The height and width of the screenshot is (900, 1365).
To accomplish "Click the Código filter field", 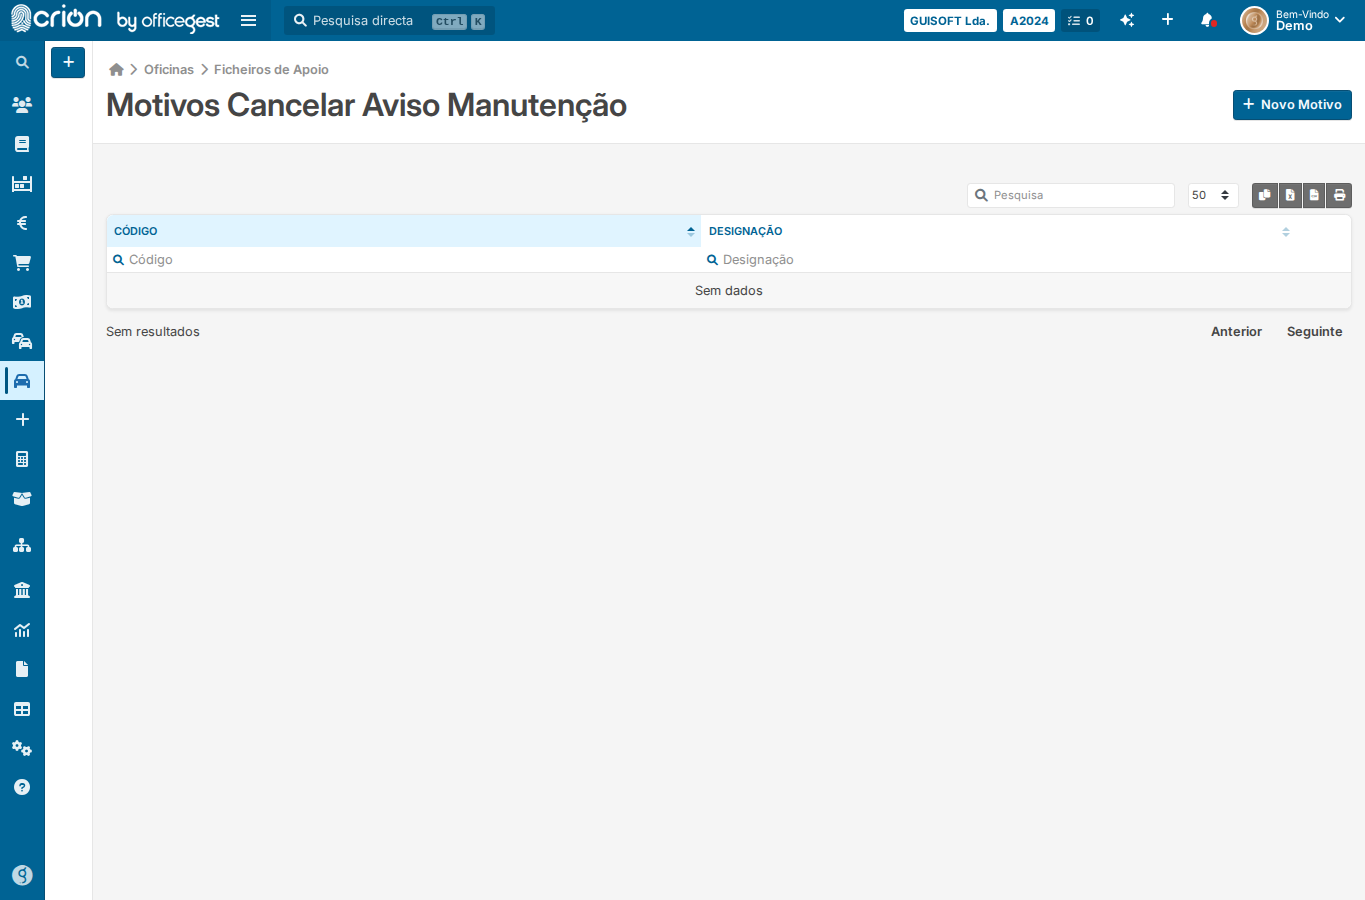I will click(x=404, y=260).
